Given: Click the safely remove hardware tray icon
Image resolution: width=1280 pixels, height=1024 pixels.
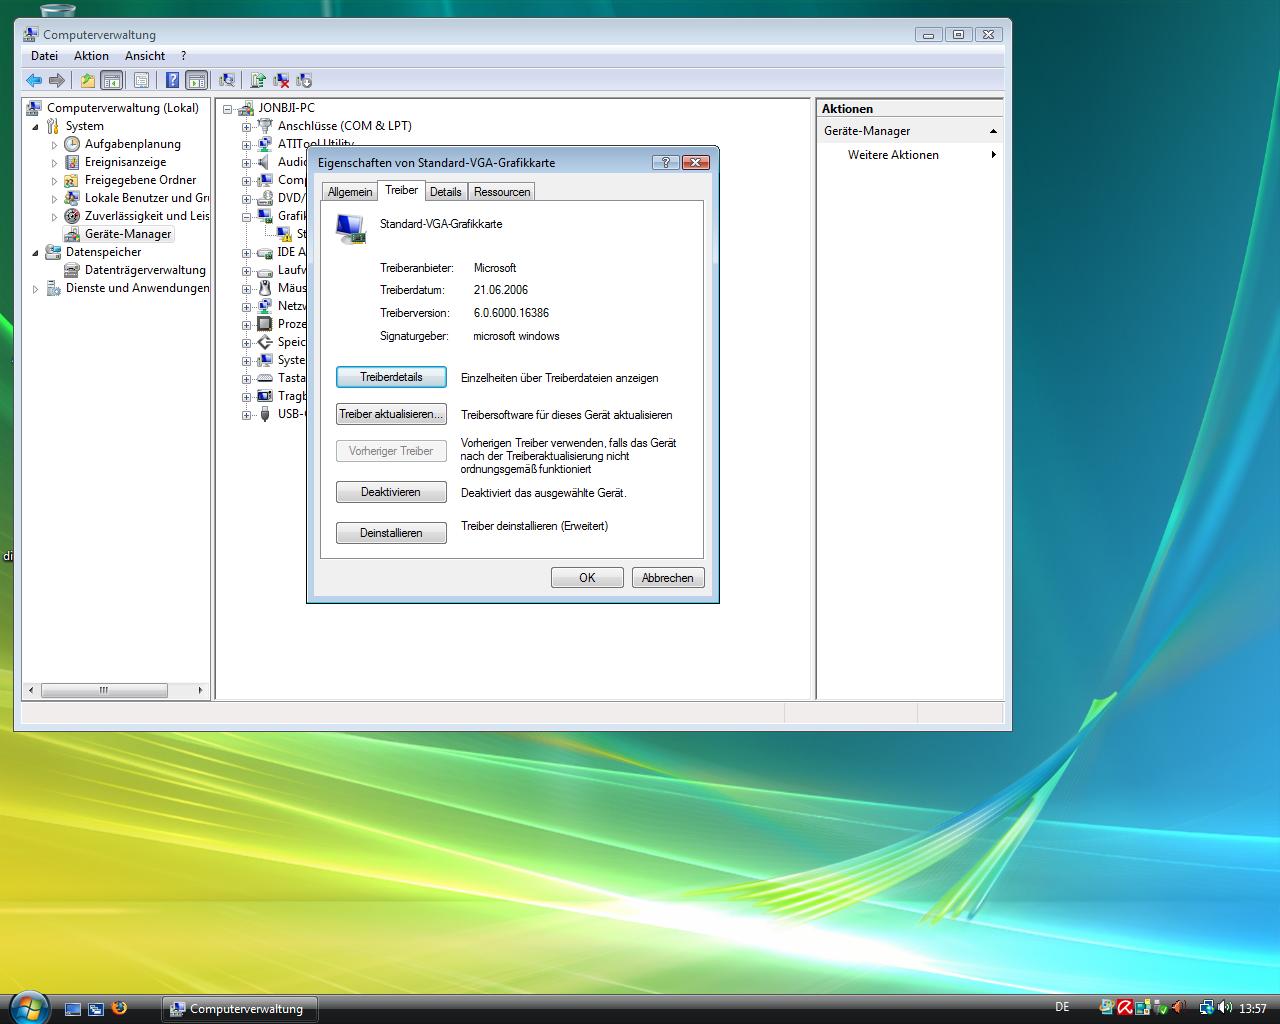Looking at the screenshot, I should [x=1159, y=1008].
